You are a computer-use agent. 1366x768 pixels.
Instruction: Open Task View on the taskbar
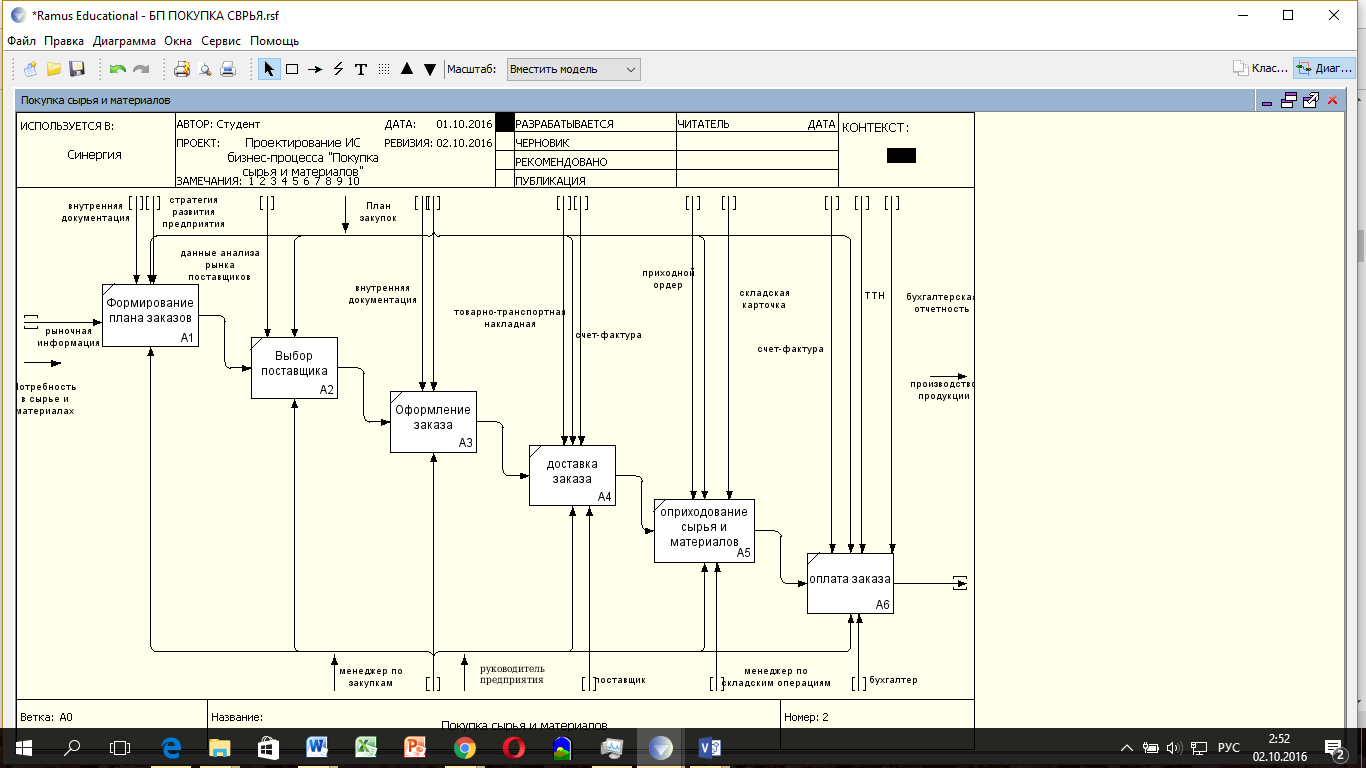point(120,747)
